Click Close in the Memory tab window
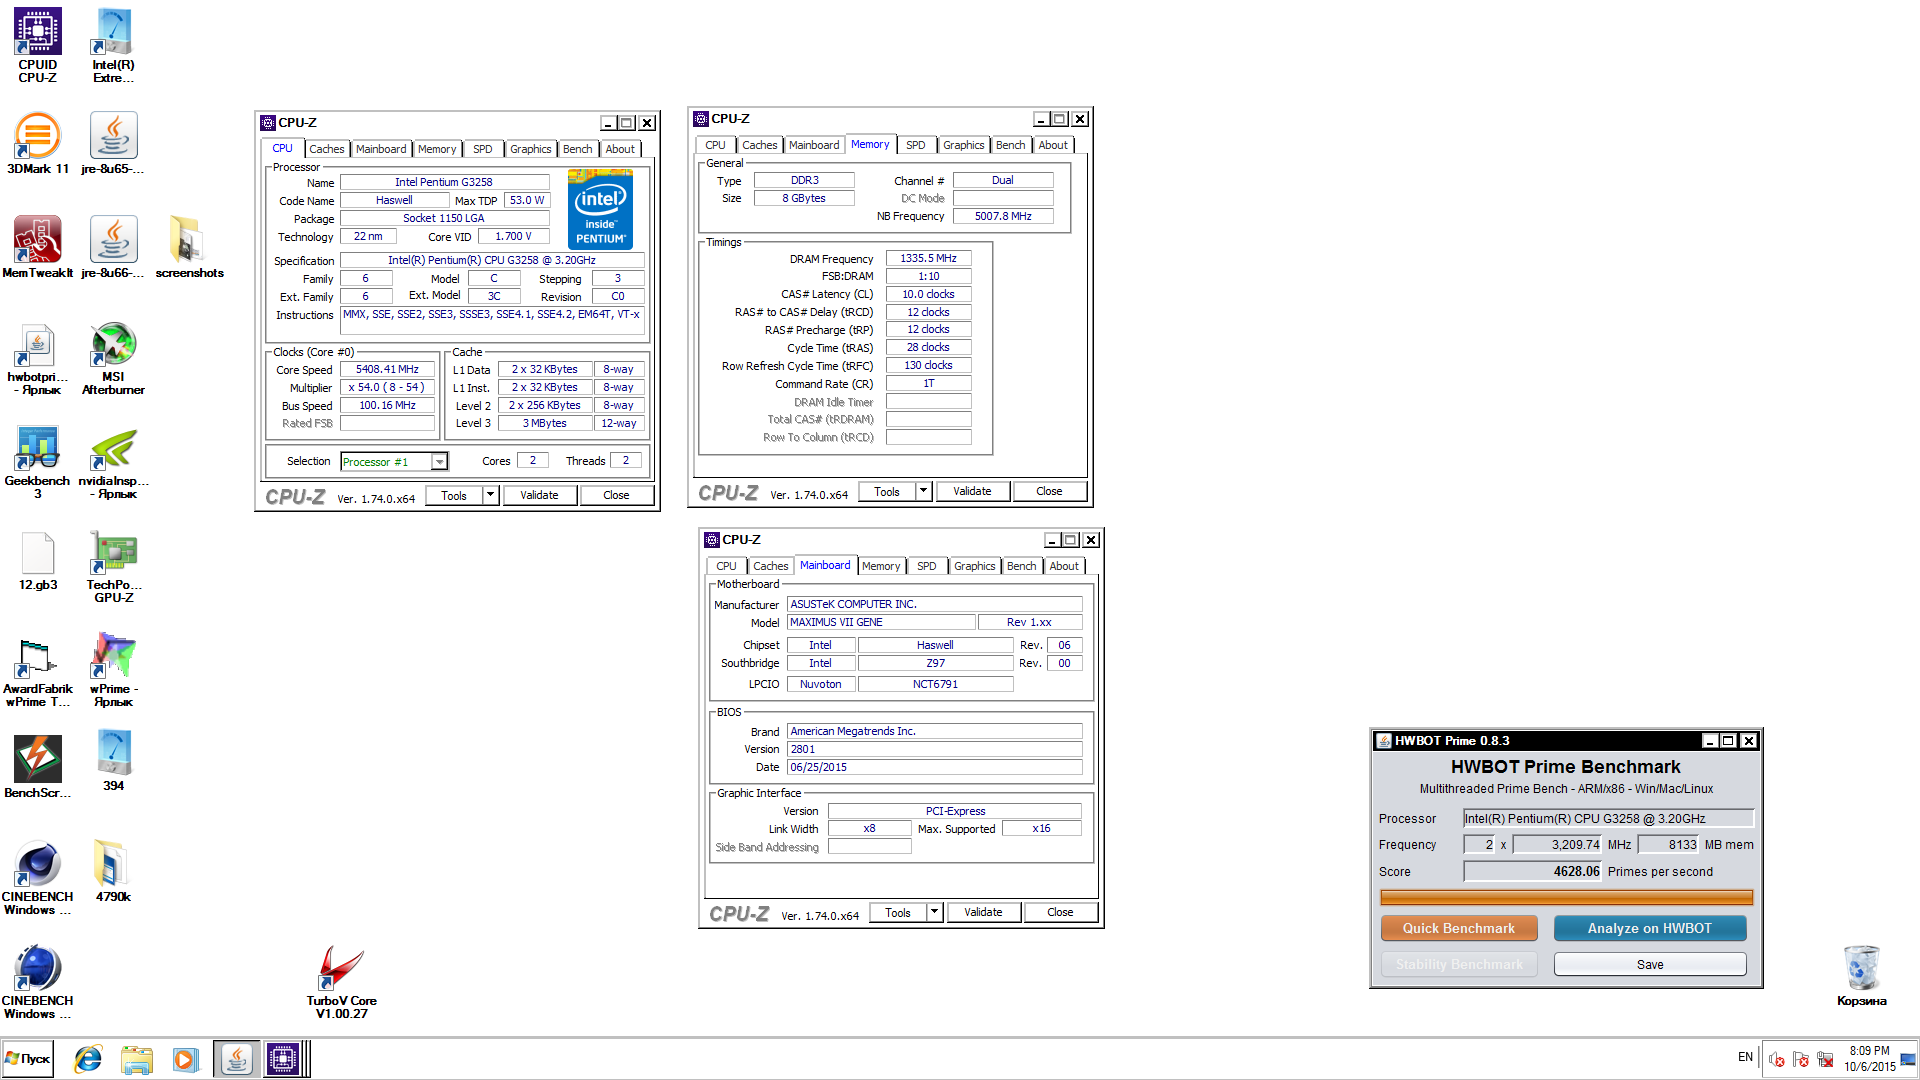This screenshot has height=1080, width=1920. pos(1049,491)
